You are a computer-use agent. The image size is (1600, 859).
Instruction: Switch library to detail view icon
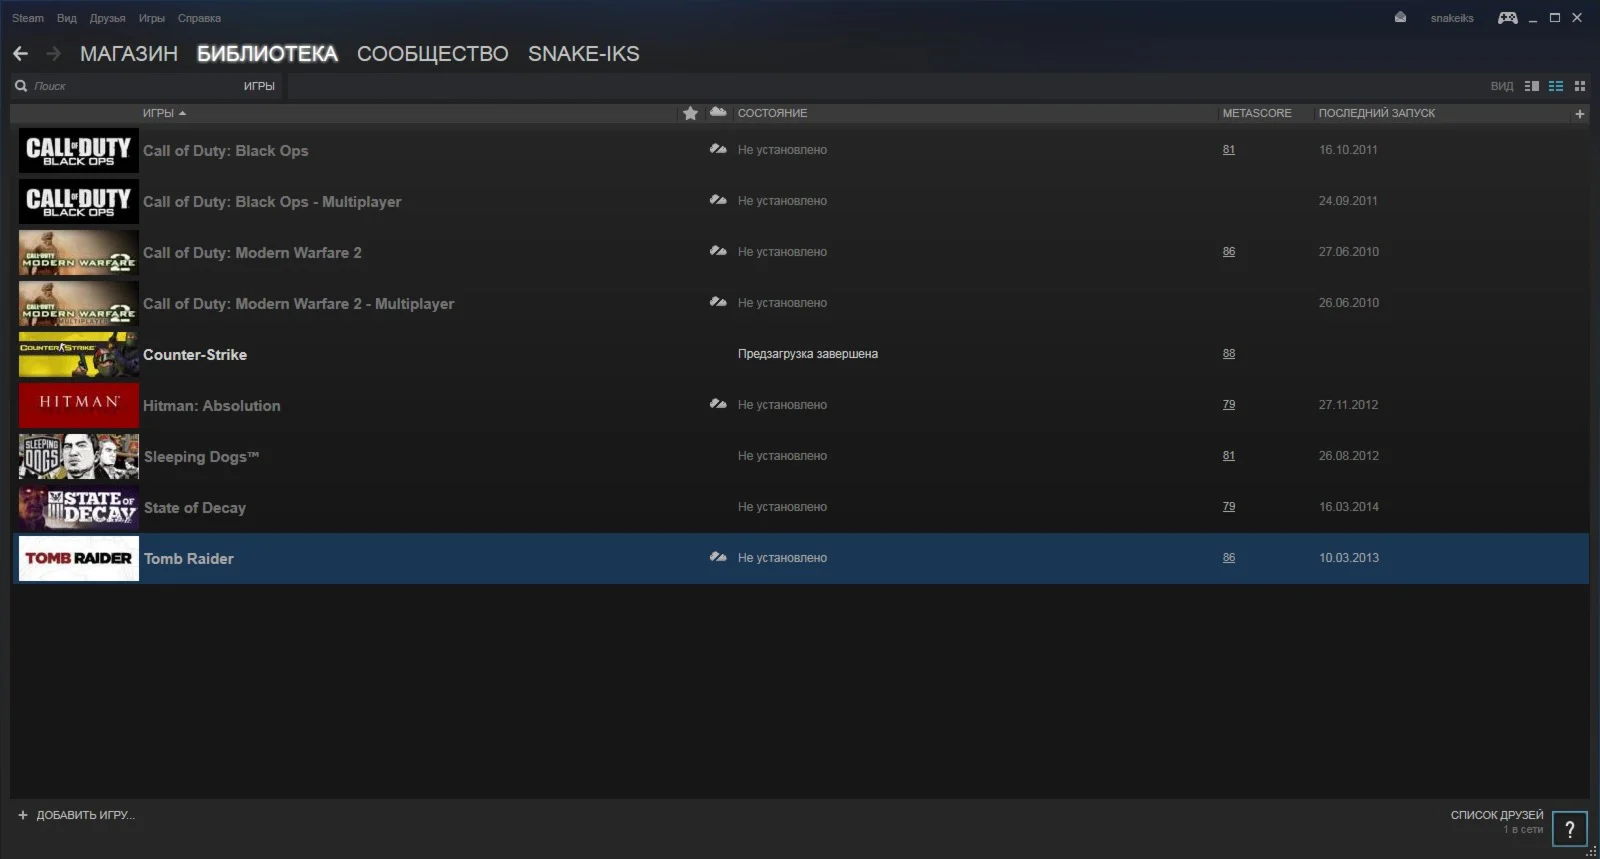1531,86
